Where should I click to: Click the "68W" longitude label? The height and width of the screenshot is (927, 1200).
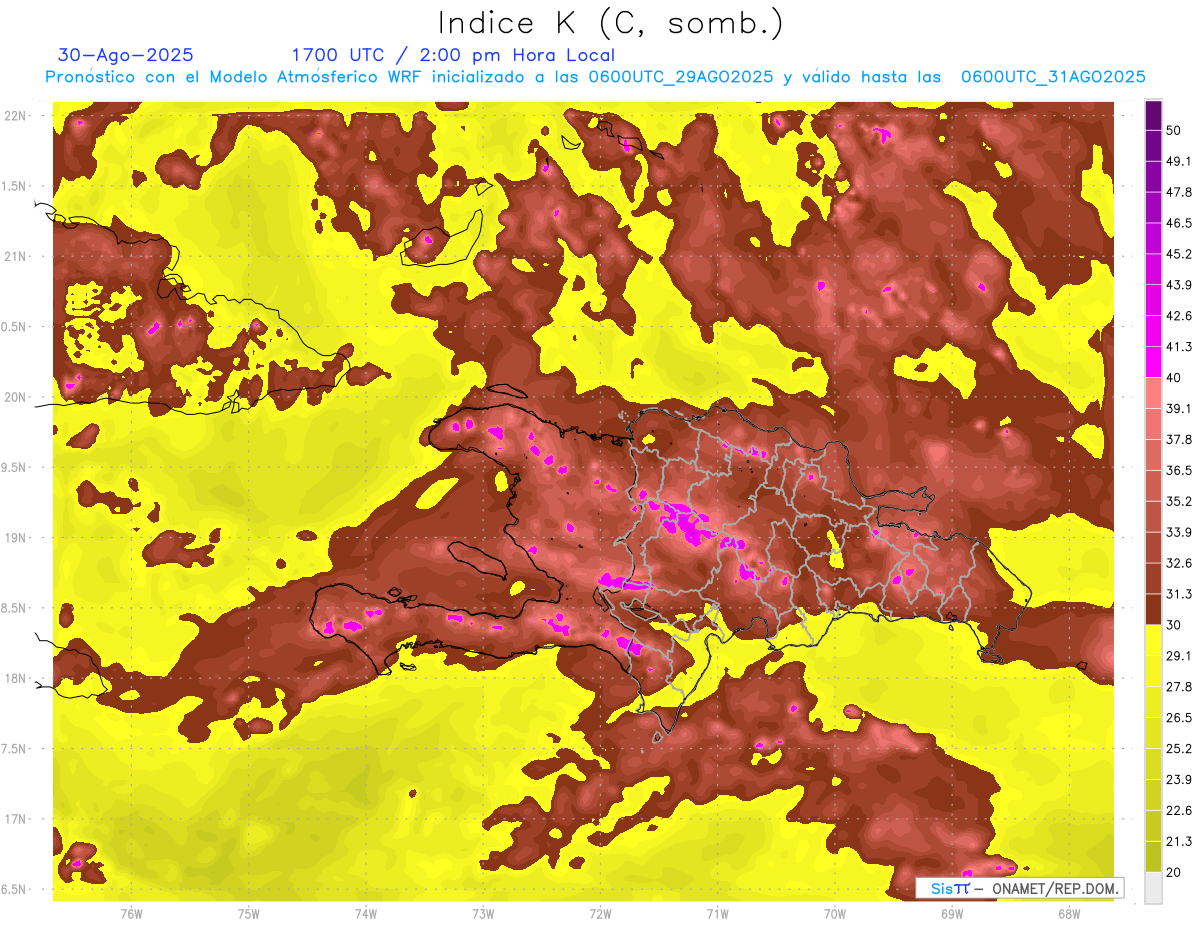pyautogui.click(x=1068, y=913)
